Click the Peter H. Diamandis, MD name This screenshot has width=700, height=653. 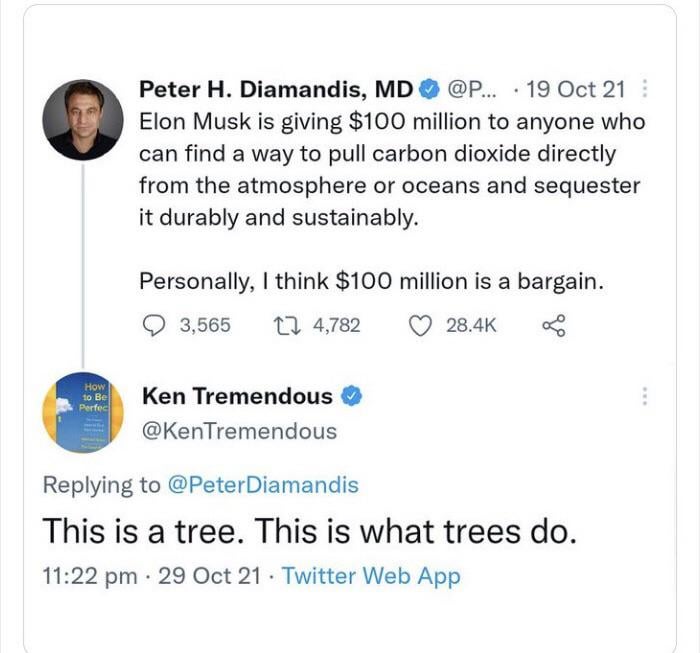point(276,91)
